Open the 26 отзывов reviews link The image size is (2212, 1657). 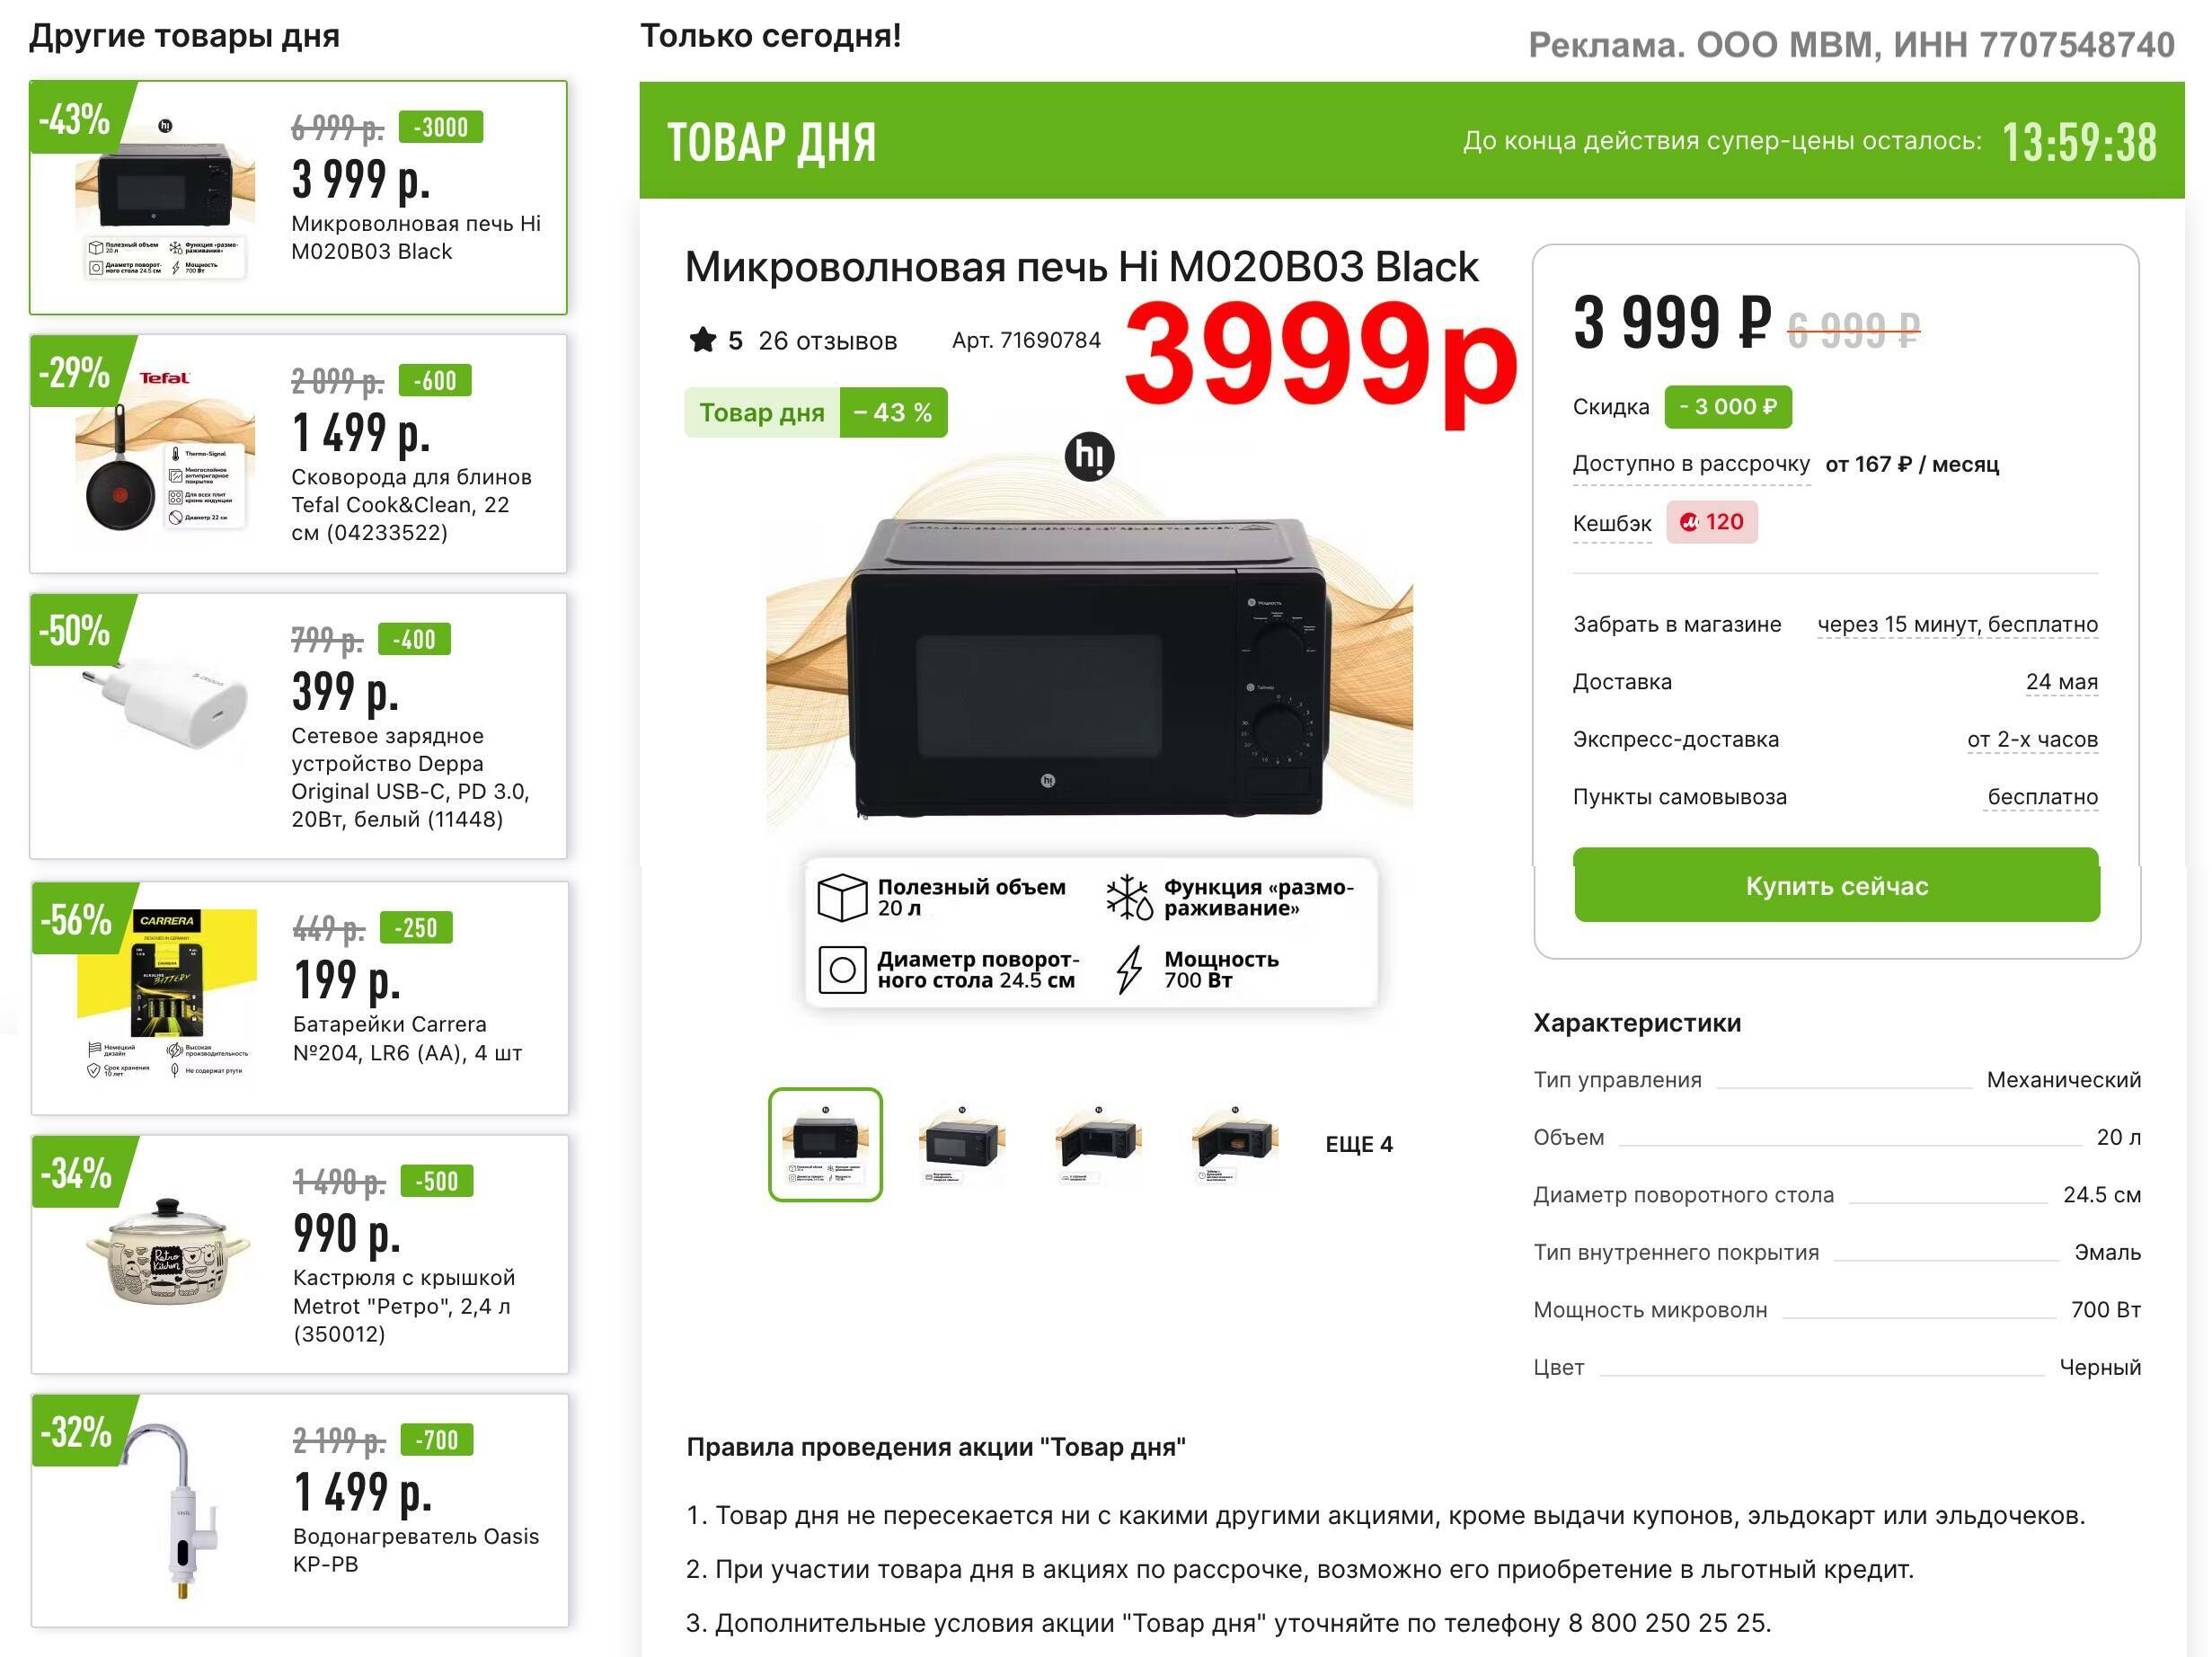[x=827, y=341]
